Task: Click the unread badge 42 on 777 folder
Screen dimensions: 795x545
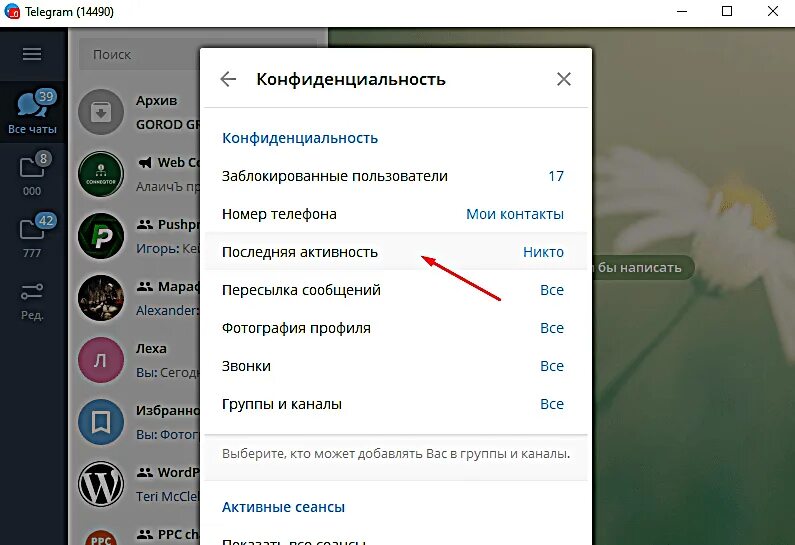Action: (46, 221)
